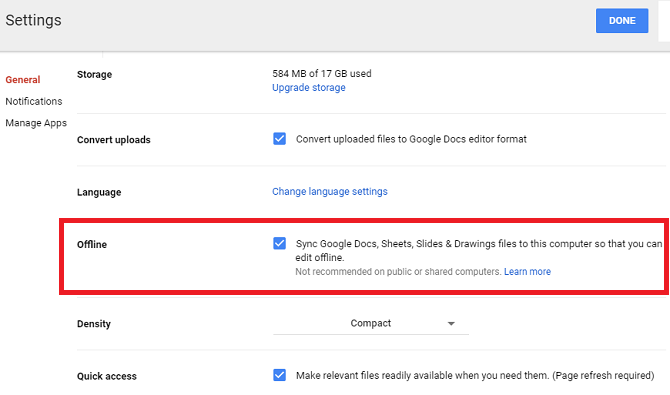Screen dimensions: 670x395
Task: Open the General settings tab
Action: [x=23, y=80]
